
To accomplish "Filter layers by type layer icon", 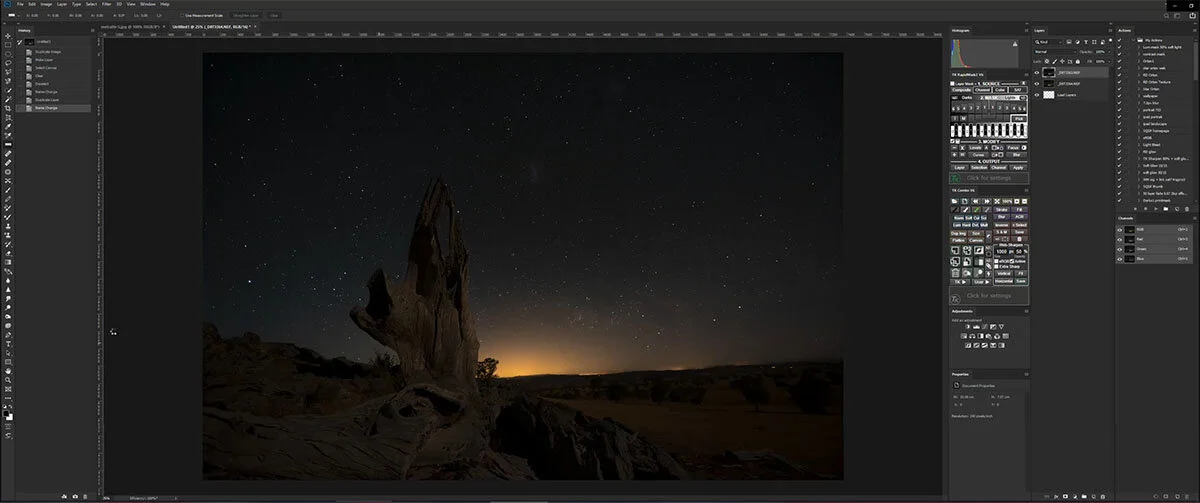I will (x=1086, y=42).
